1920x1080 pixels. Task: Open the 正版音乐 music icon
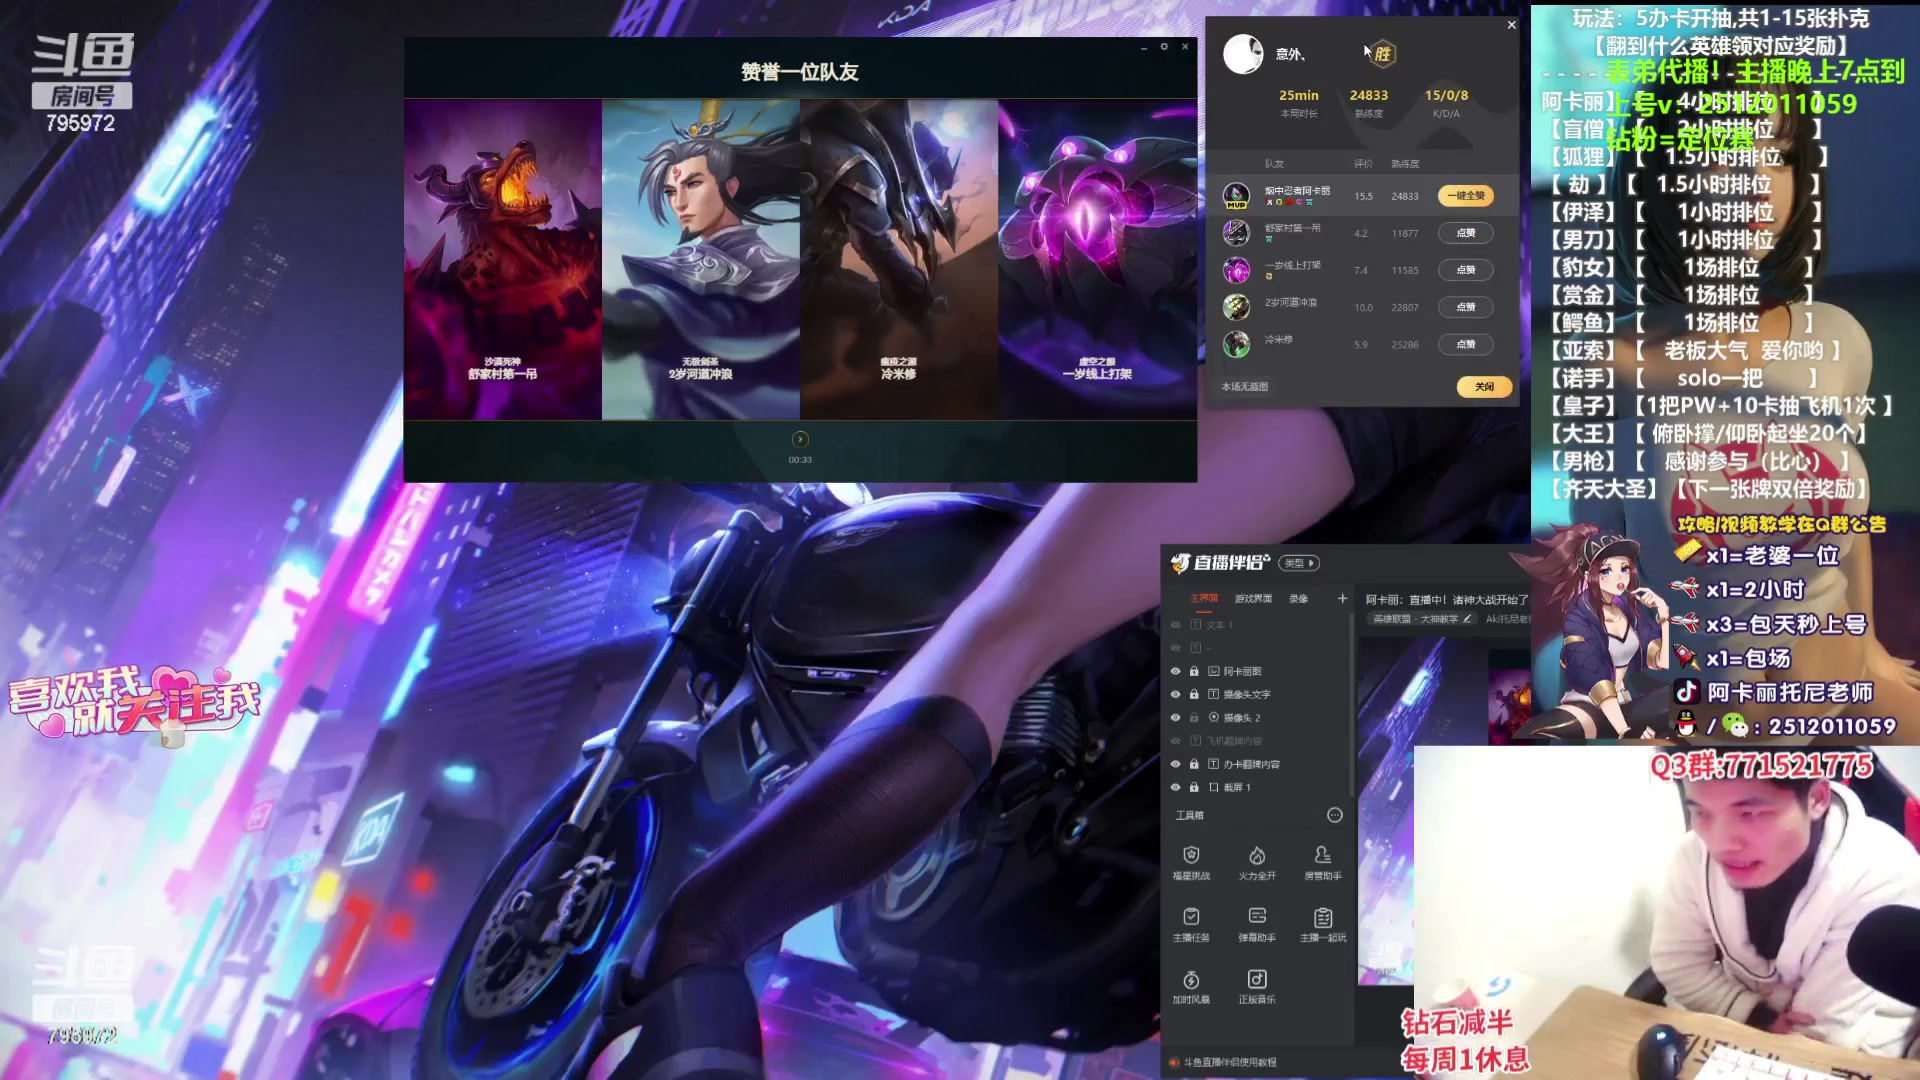(1257, 980)
